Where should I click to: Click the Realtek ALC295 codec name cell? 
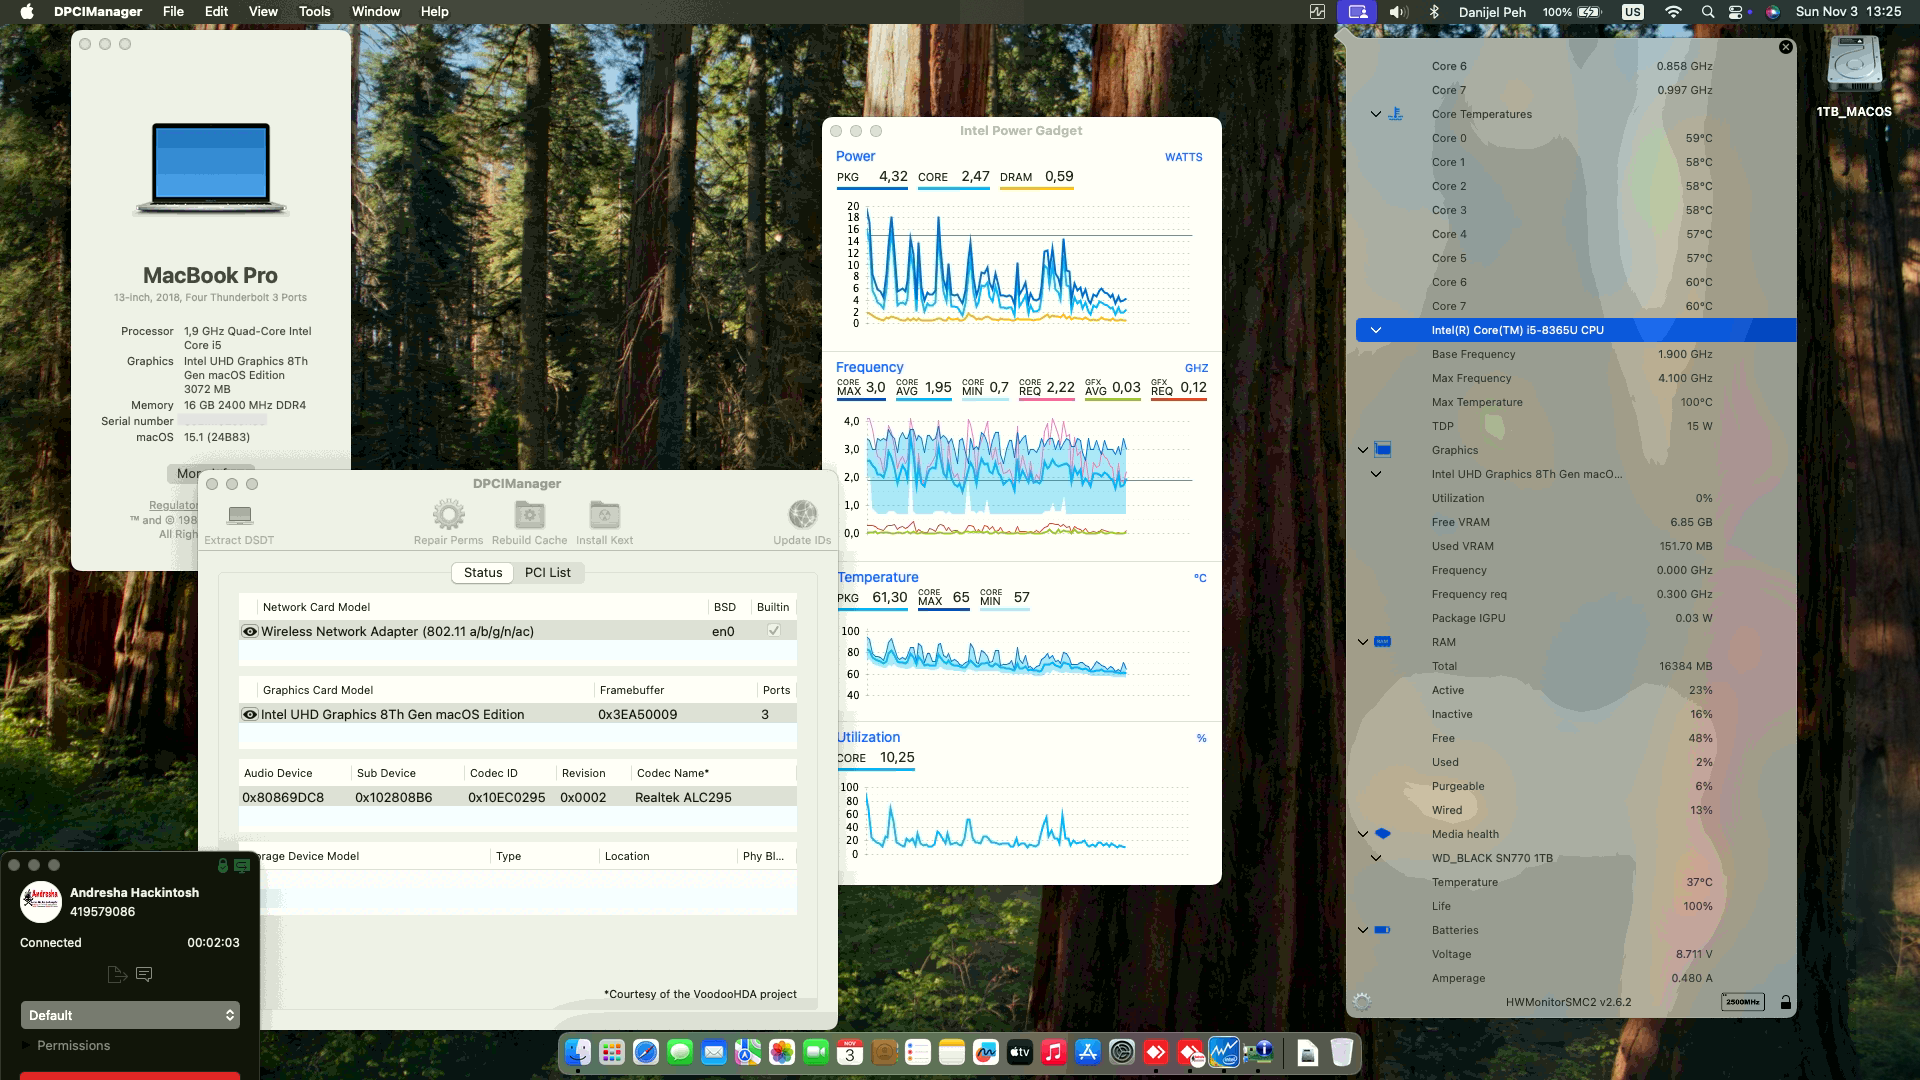[x=683, y=797]
